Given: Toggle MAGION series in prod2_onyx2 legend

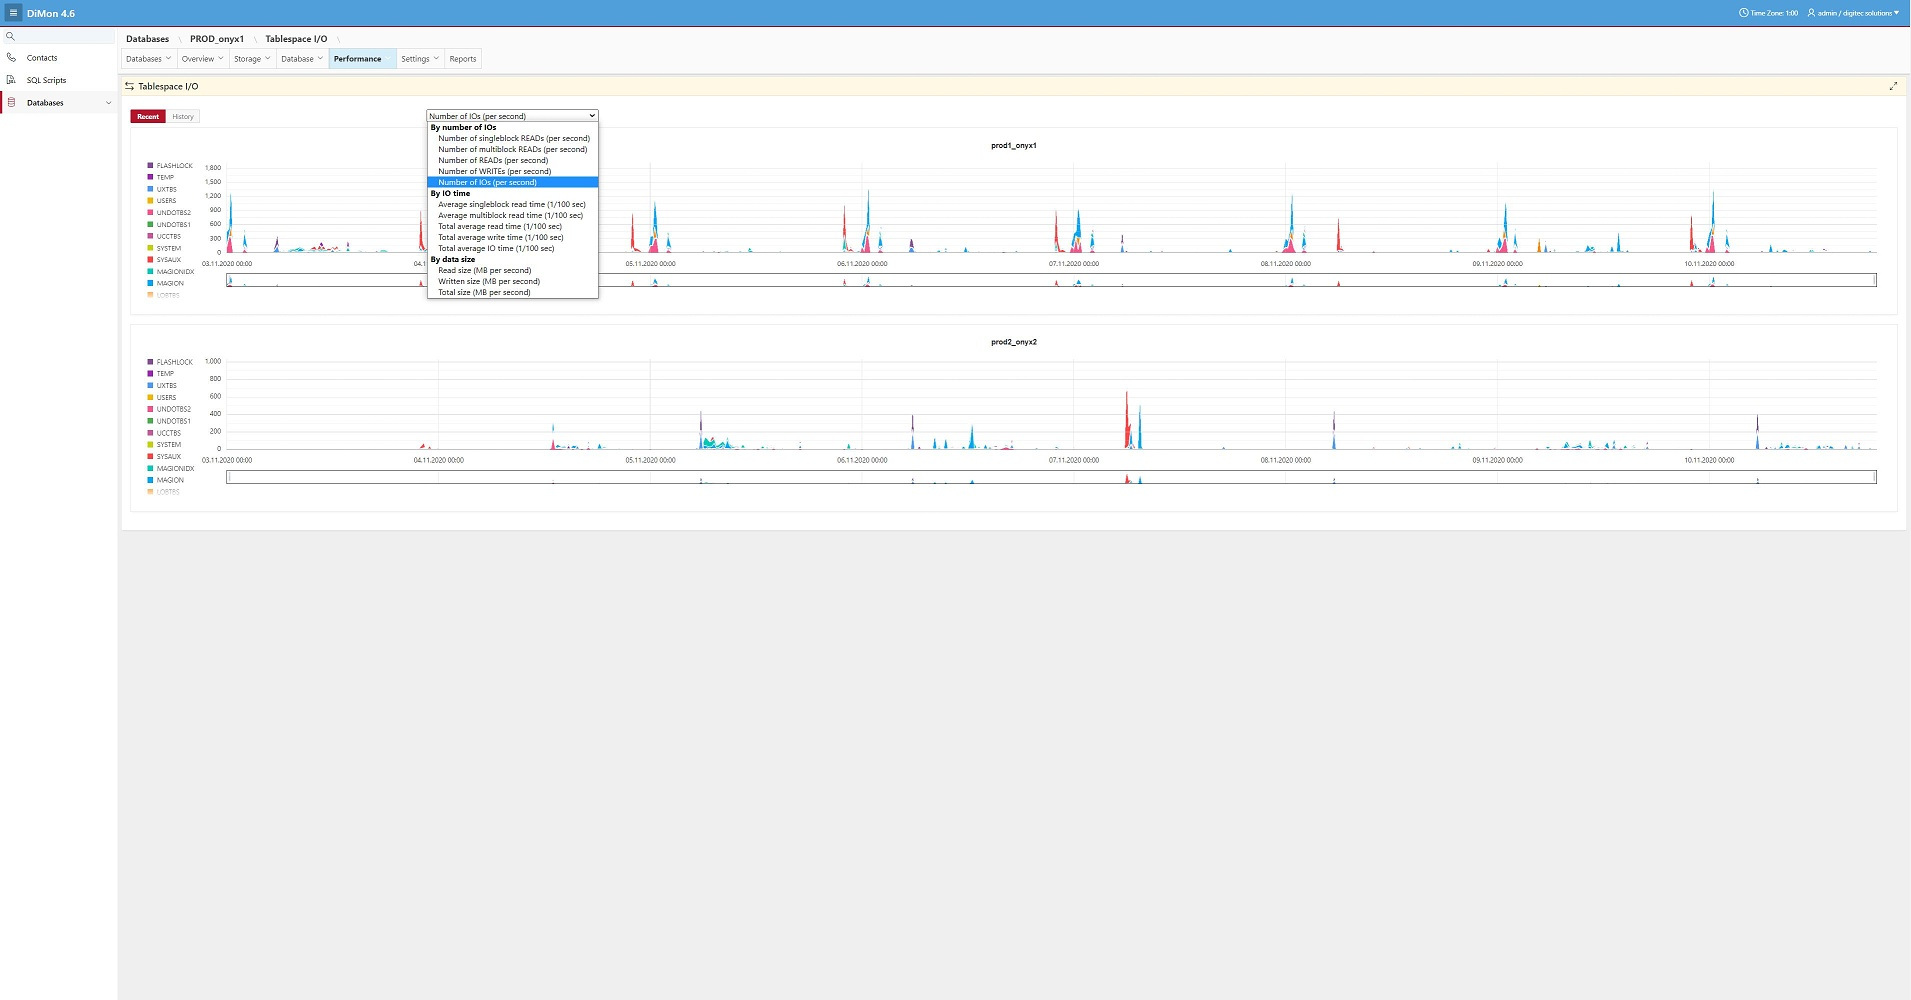Looking at the screenshot, I should click(x=169, y=480).
